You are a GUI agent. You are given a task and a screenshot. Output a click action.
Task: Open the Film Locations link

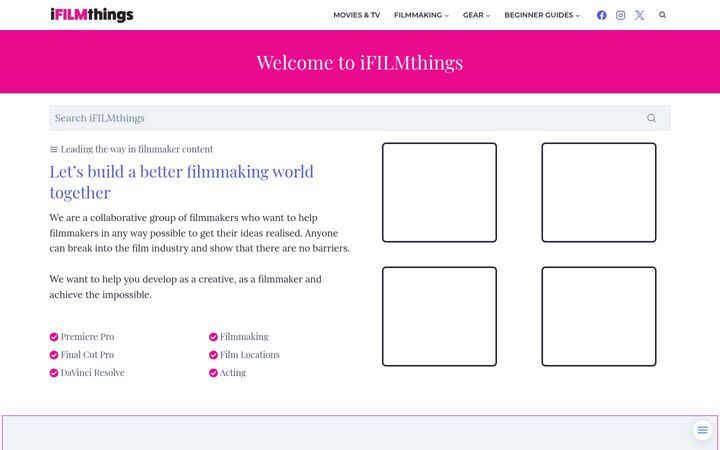(249, 354)
